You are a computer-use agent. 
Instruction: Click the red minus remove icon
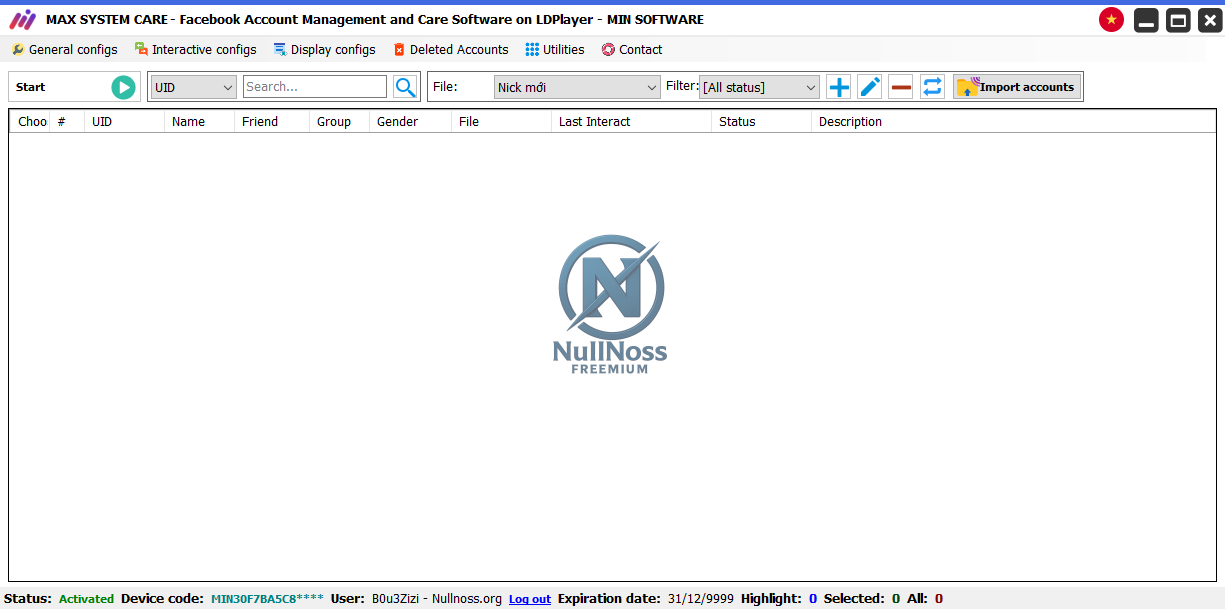(x=901, y=87)
